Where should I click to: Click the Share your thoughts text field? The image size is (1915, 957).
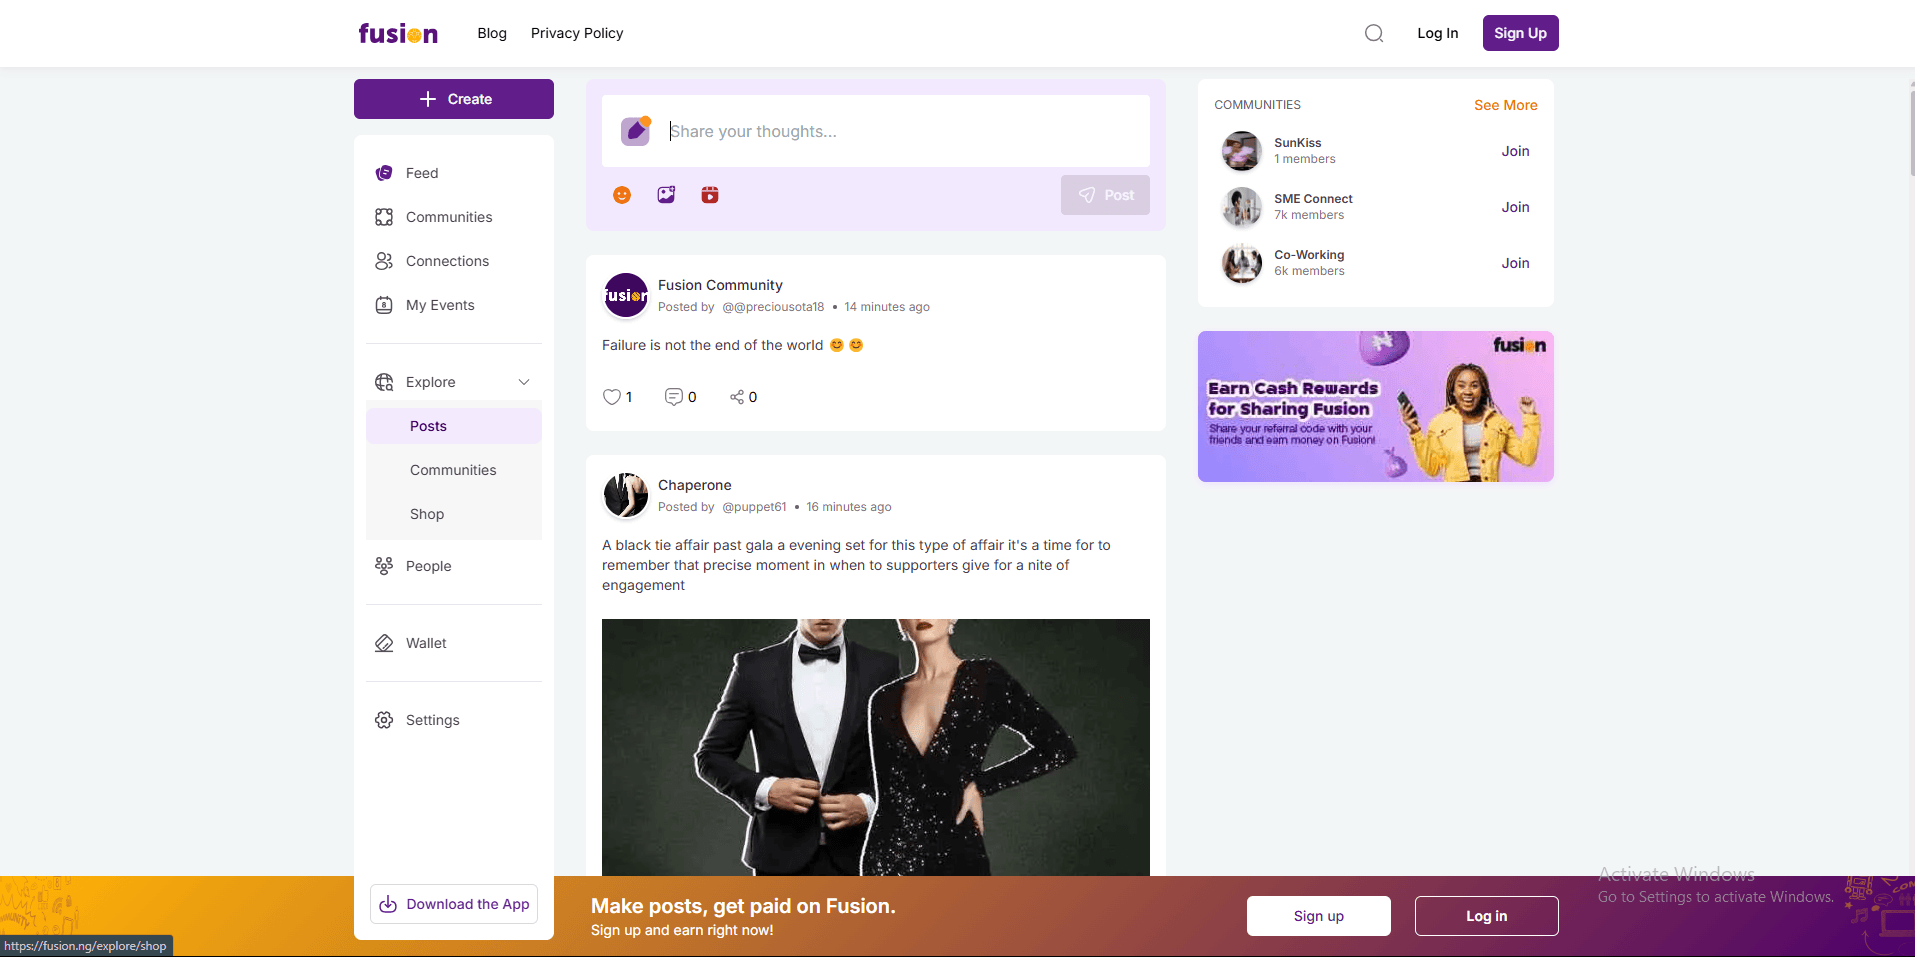900,131
